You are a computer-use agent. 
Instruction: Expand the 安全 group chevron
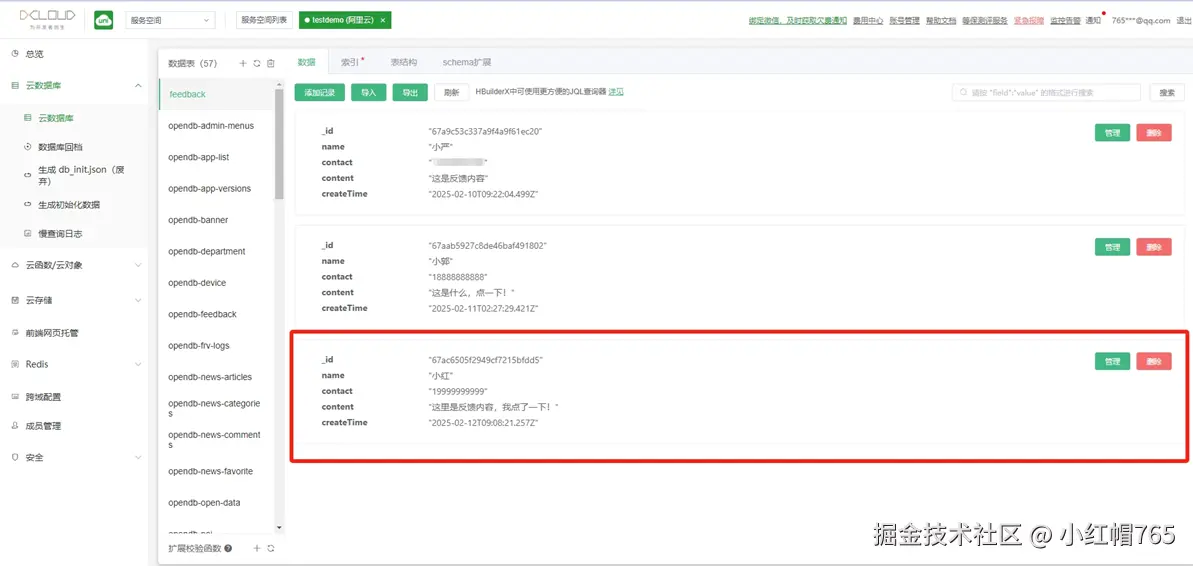click(138, 458)
